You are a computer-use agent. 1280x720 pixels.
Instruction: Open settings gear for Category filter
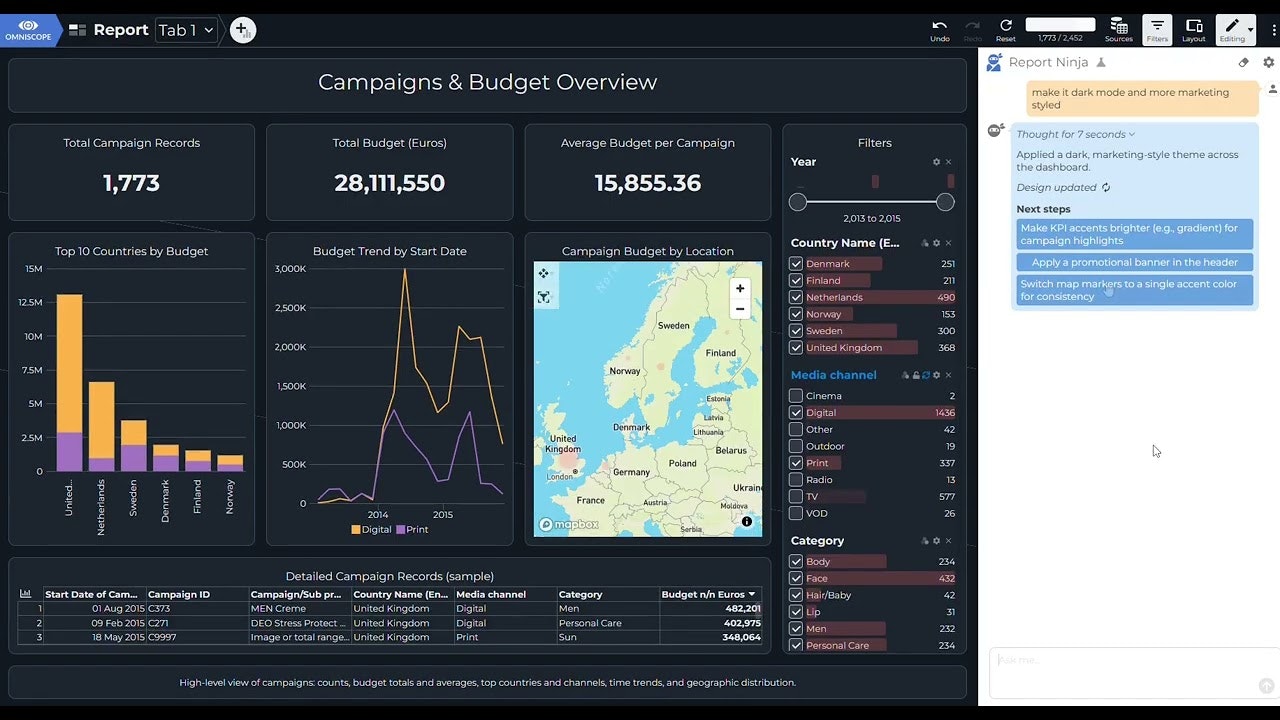tap(936, 541)
